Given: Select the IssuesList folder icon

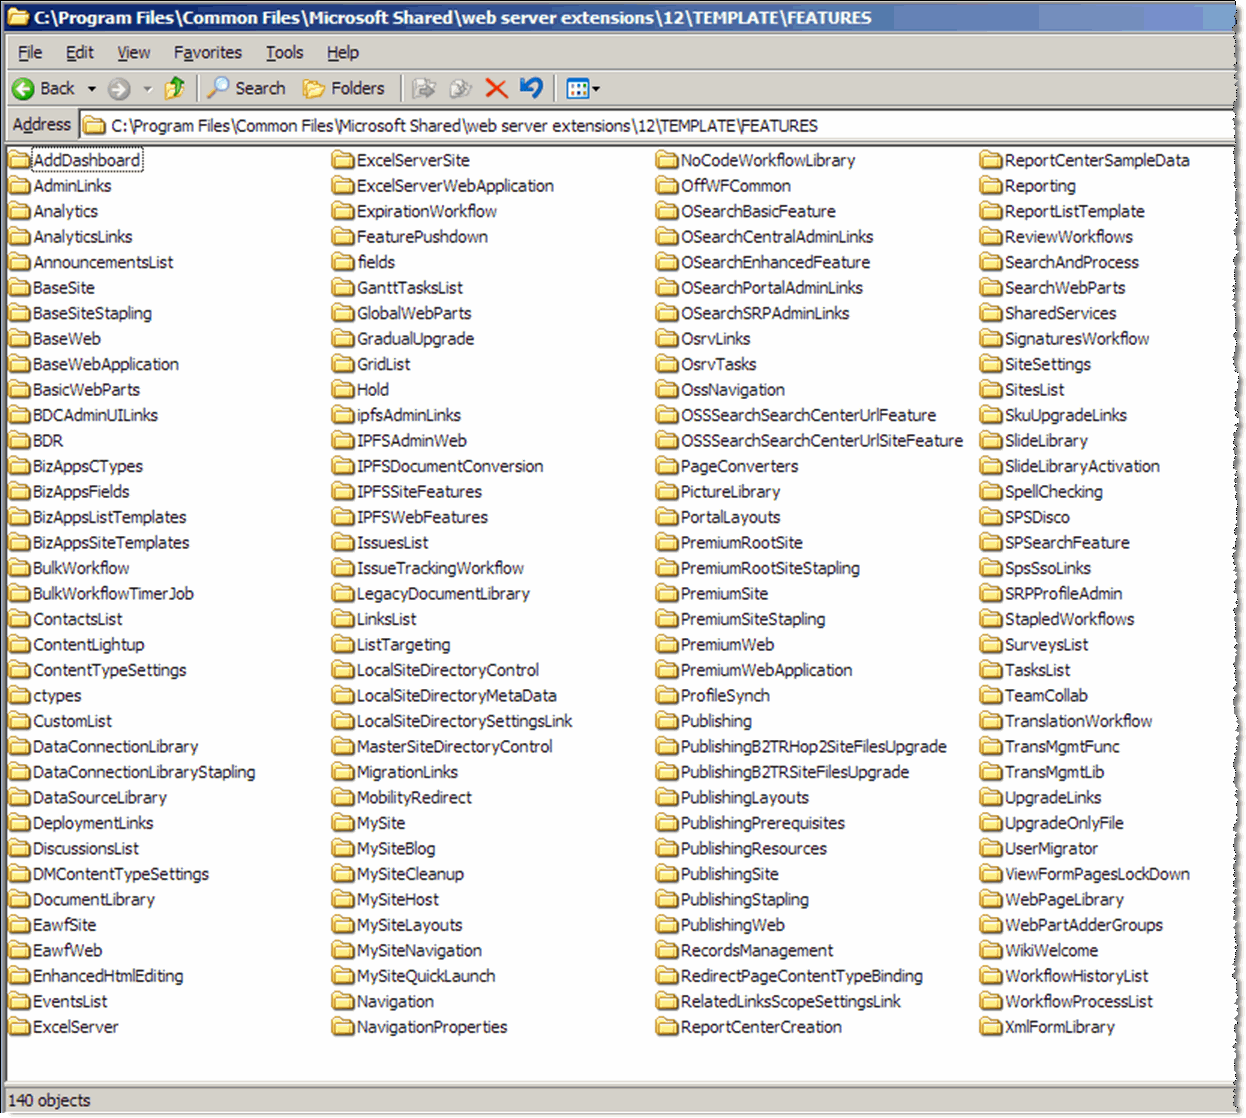Looking at the screenshot, I should pyautogui.click(x=343, y=543).
